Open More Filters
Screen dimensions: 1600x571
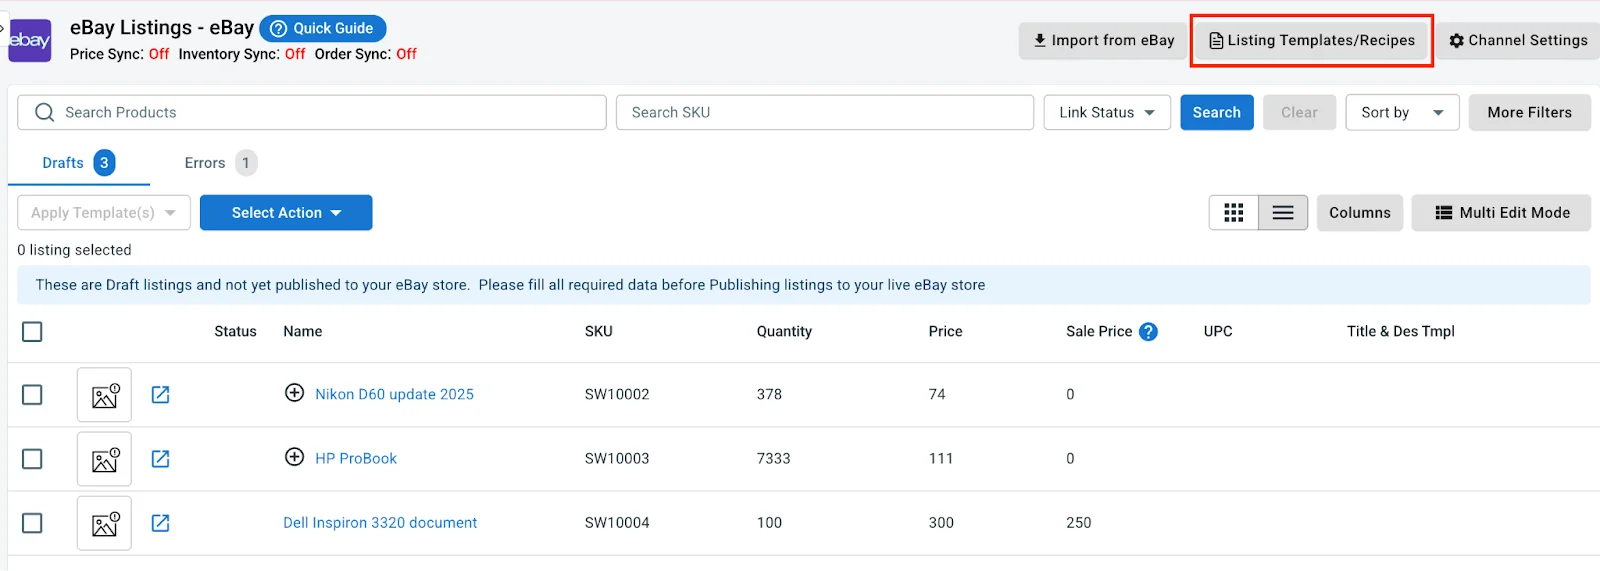(1529, 112)
